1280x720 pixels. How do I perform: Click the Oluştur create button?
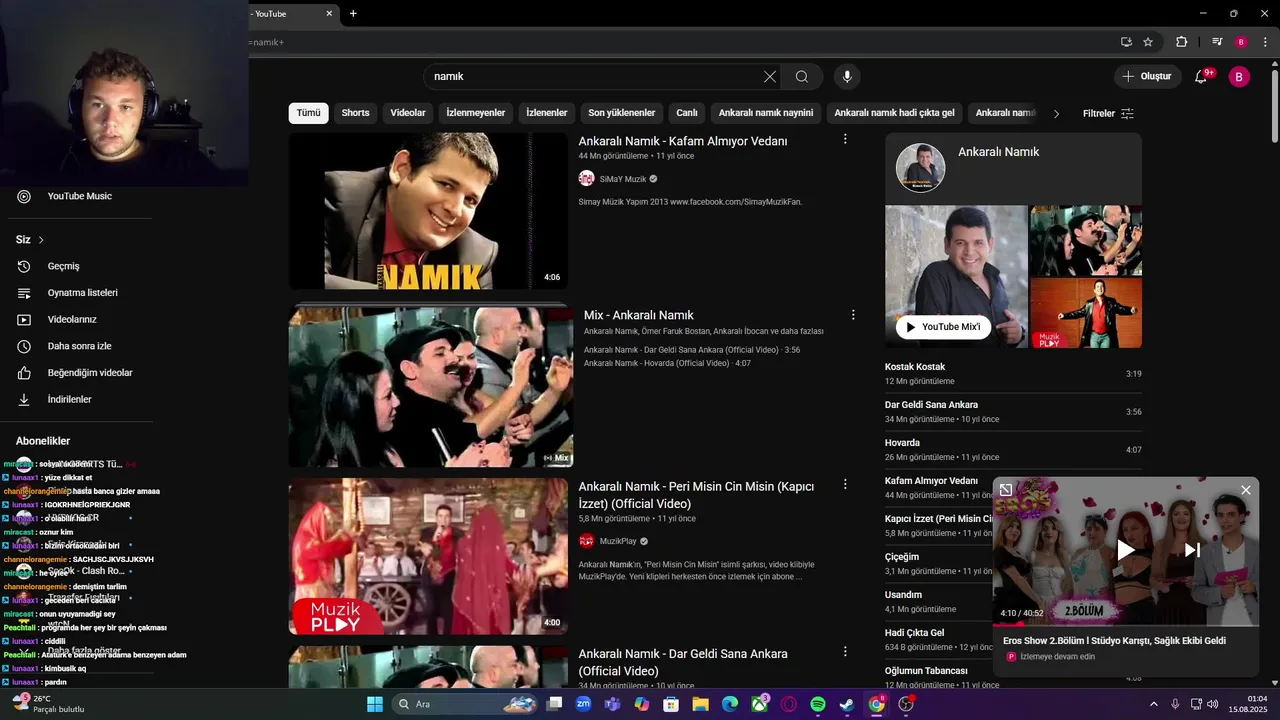(1146, 77)
